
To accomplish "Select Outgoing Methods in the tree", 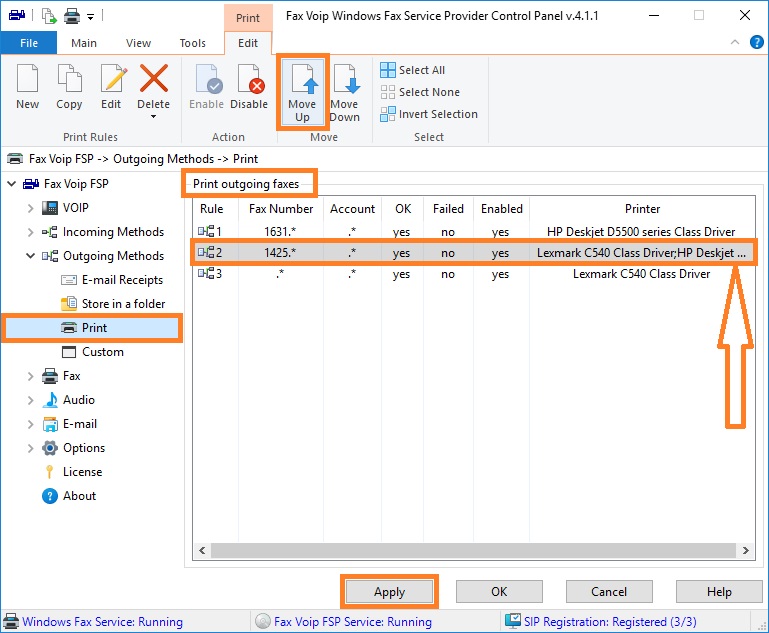I will coord(103,256).
